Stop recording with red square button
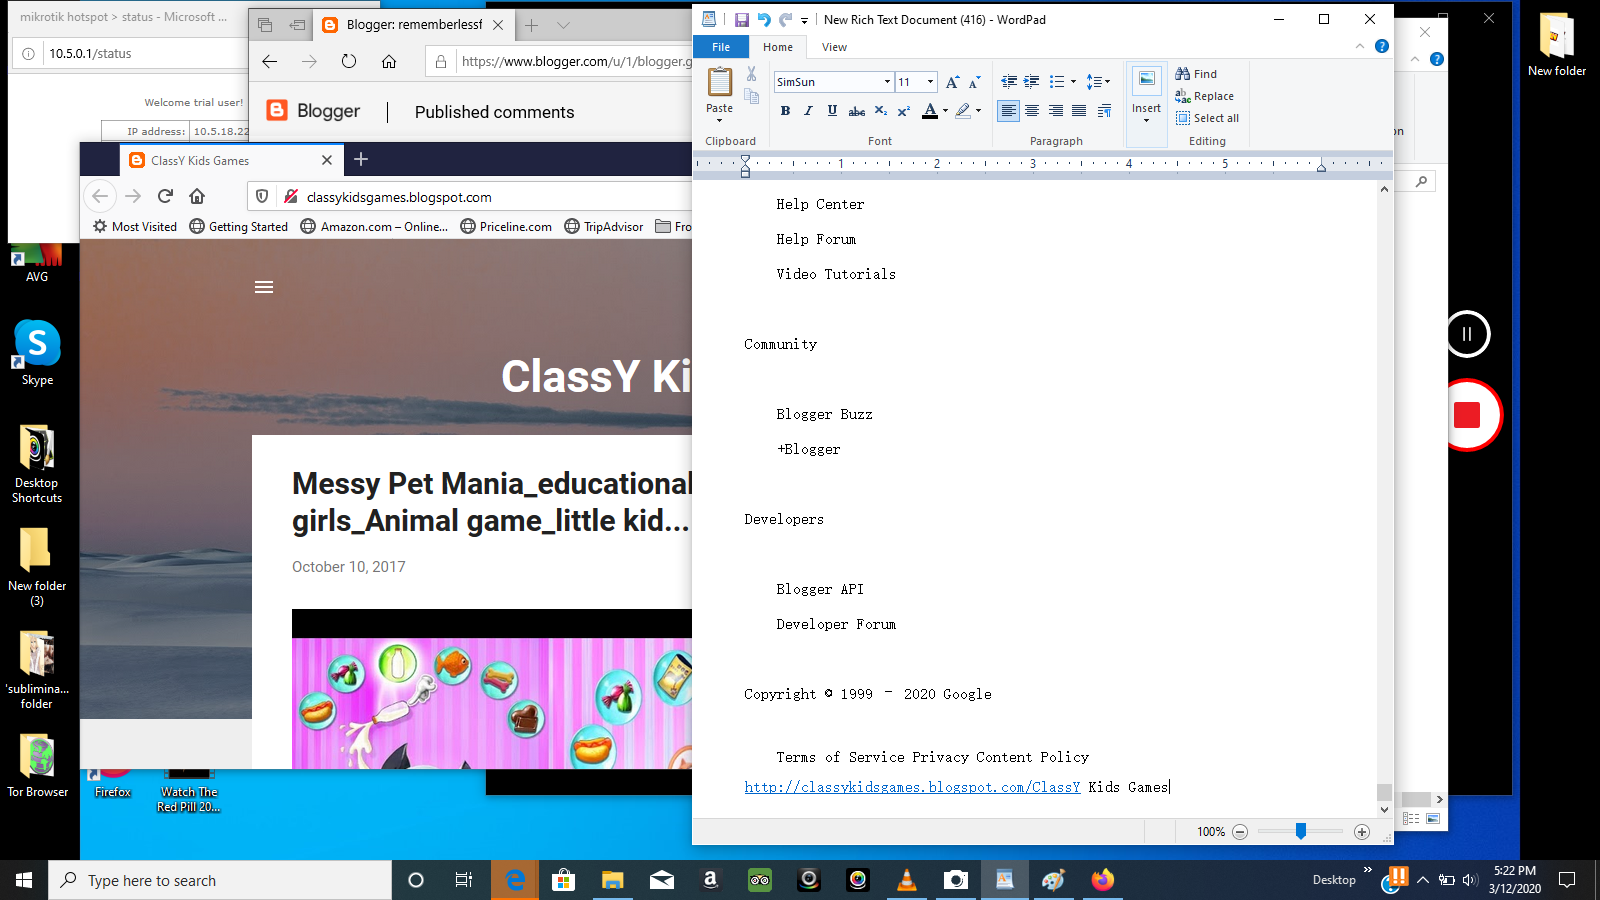This screenshot has width=1600, height=900. 1467,415
